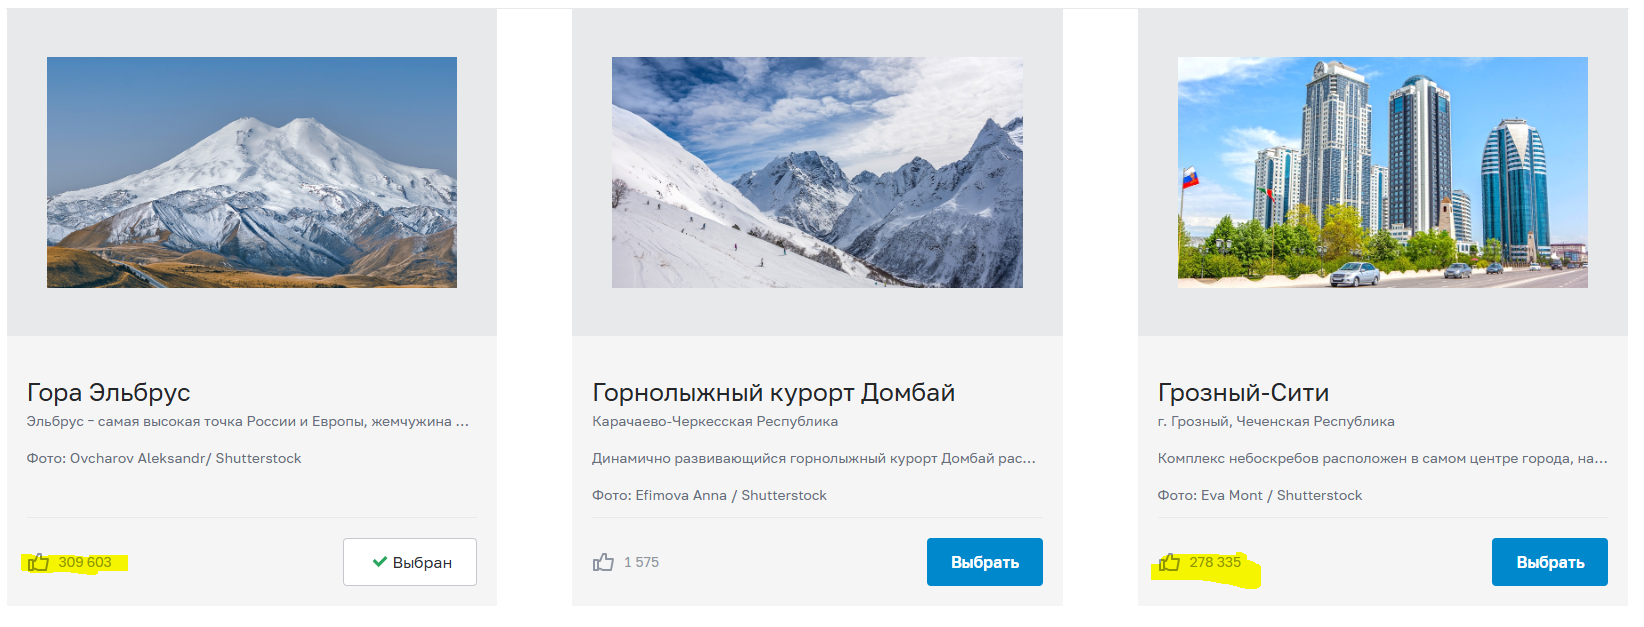Open the Grozny-City skyscrapers photo
The image size is (1644, 627).
tap(1383, 172)
